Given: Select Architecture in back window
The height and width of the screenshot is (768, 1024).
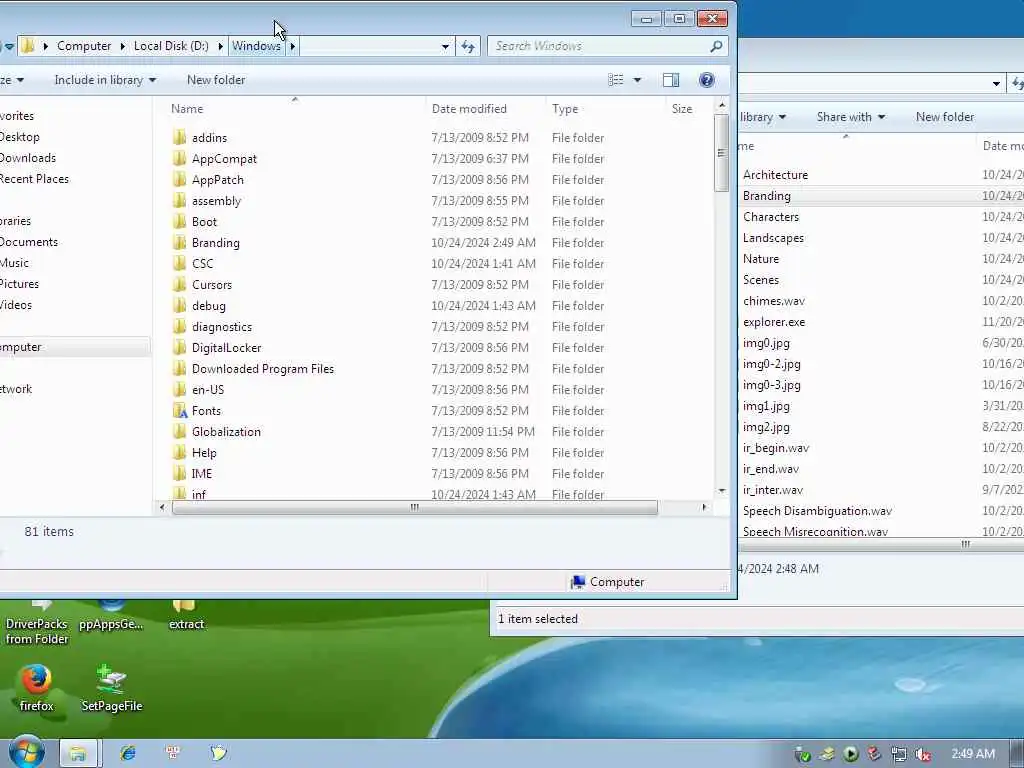Looking at the screenshot, I should pos(775,175).
